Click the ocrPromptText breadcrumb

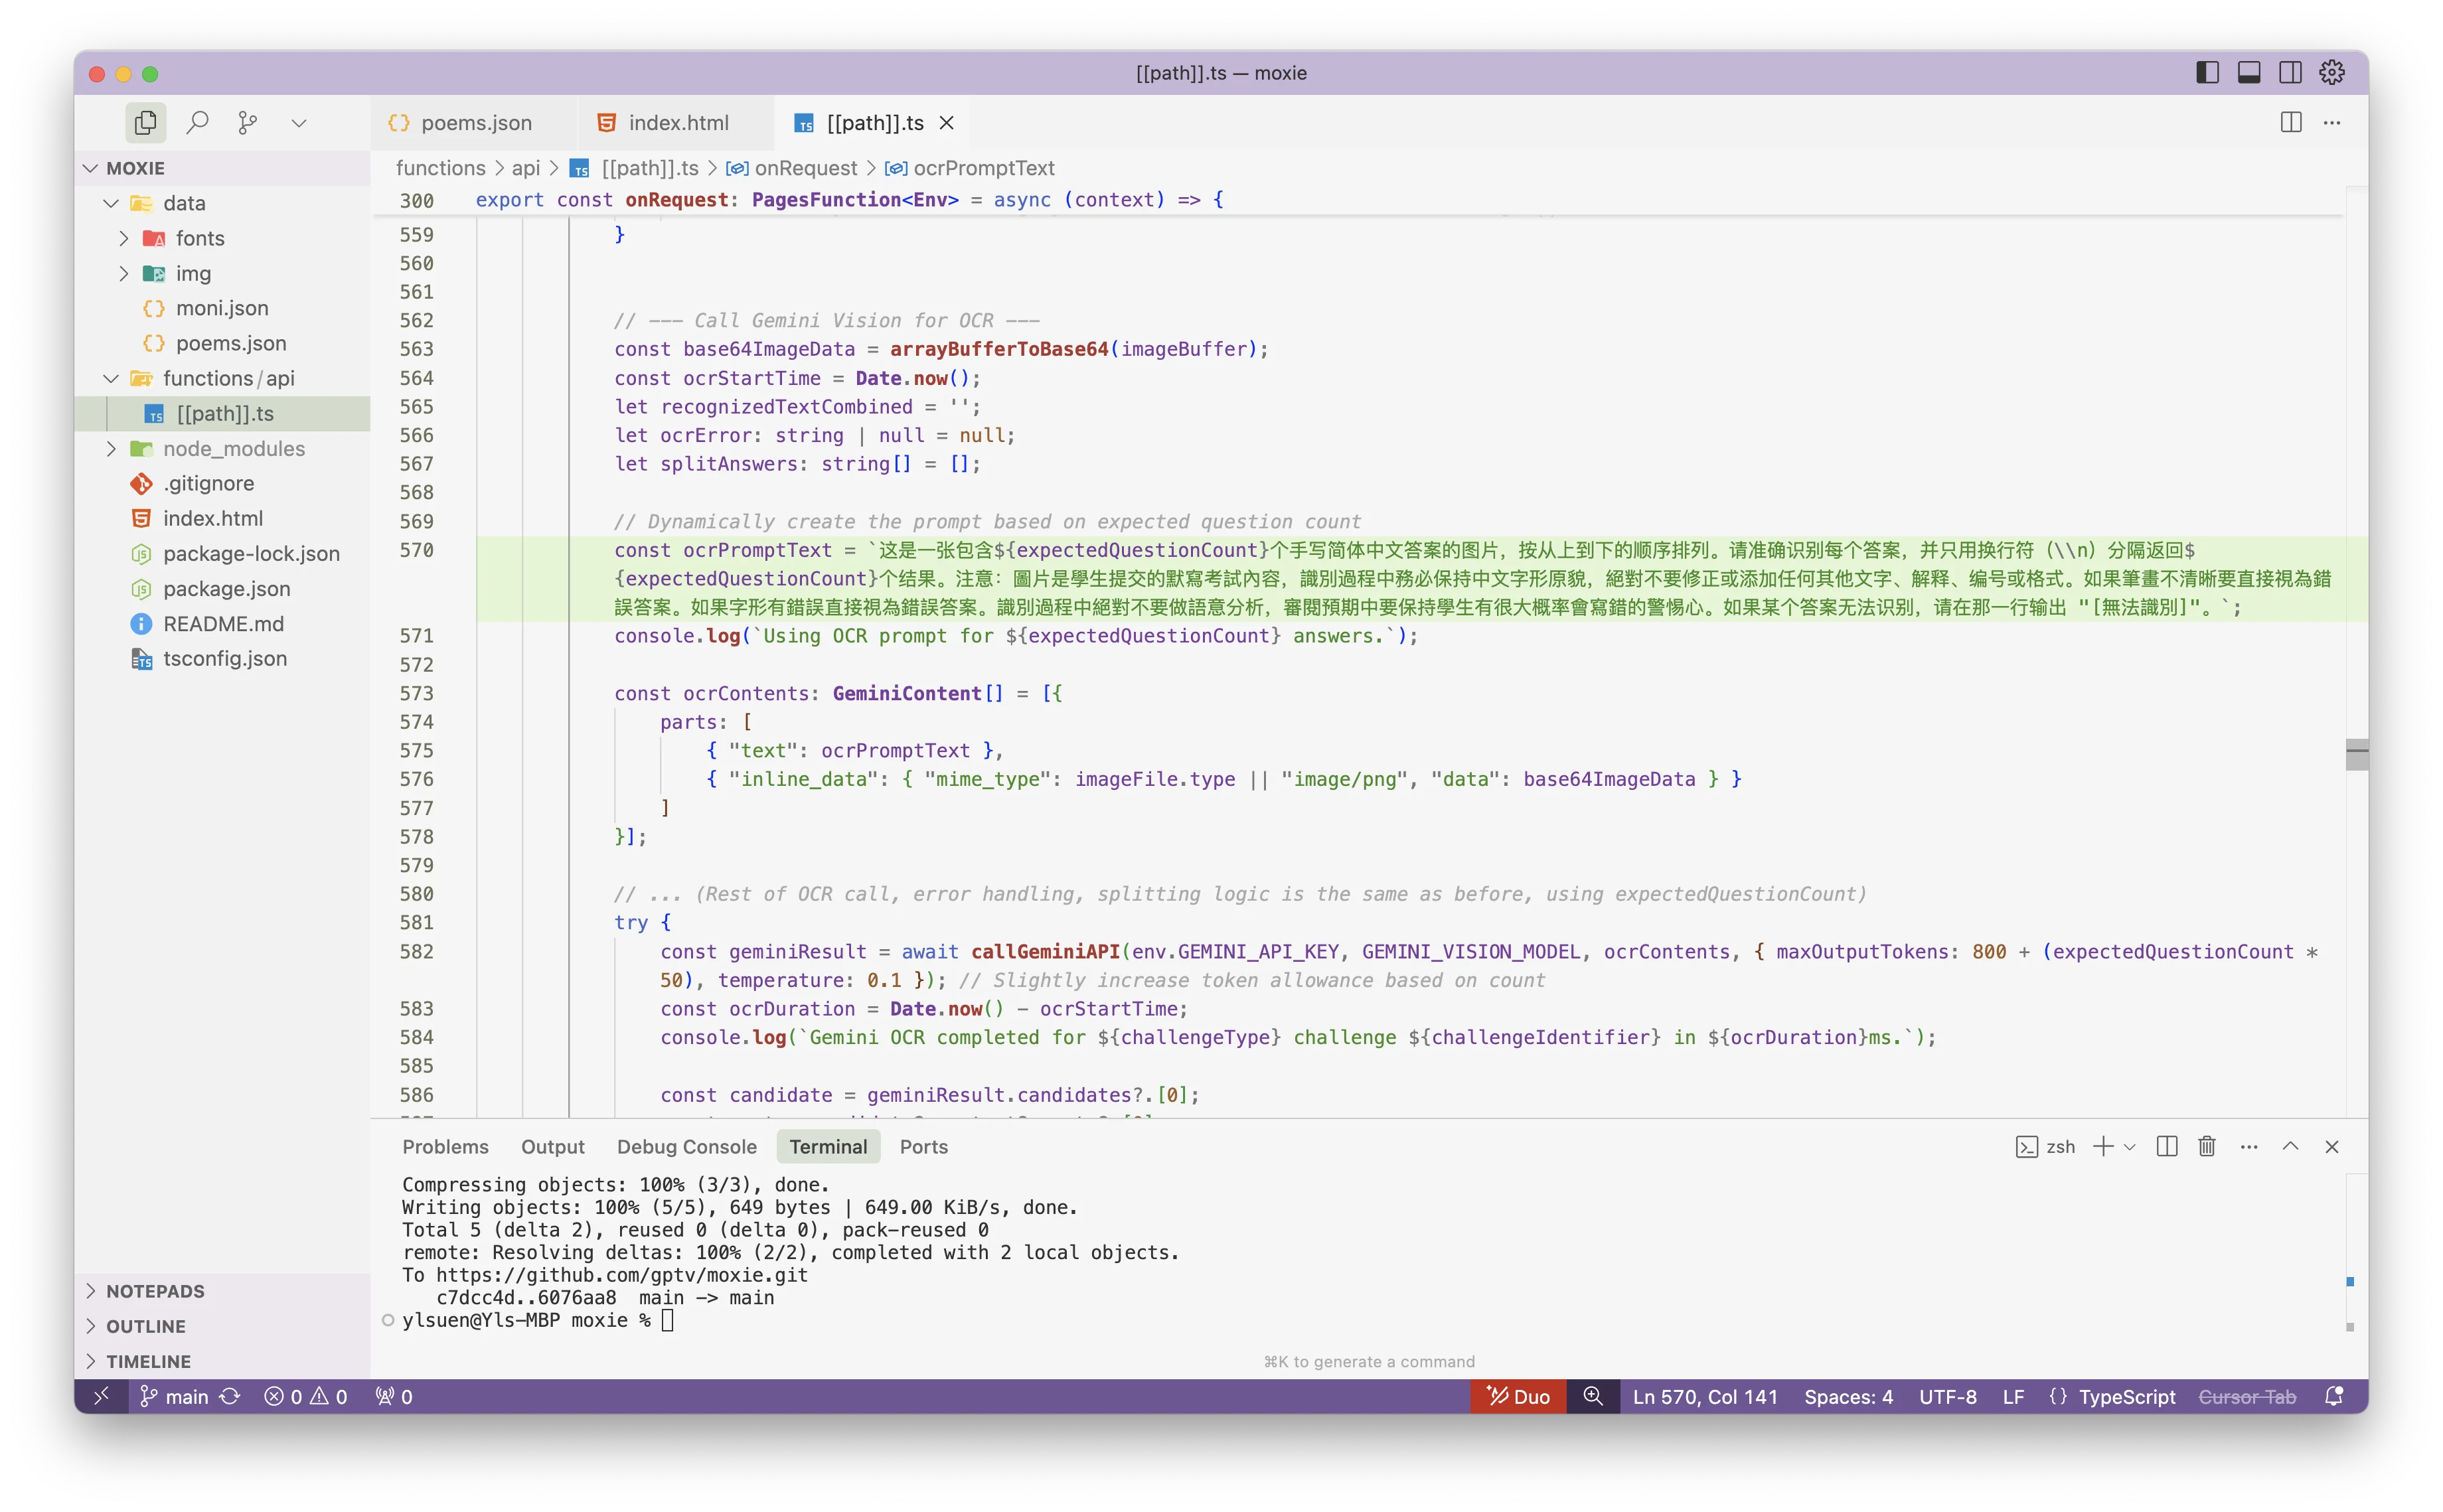point(985,168)
